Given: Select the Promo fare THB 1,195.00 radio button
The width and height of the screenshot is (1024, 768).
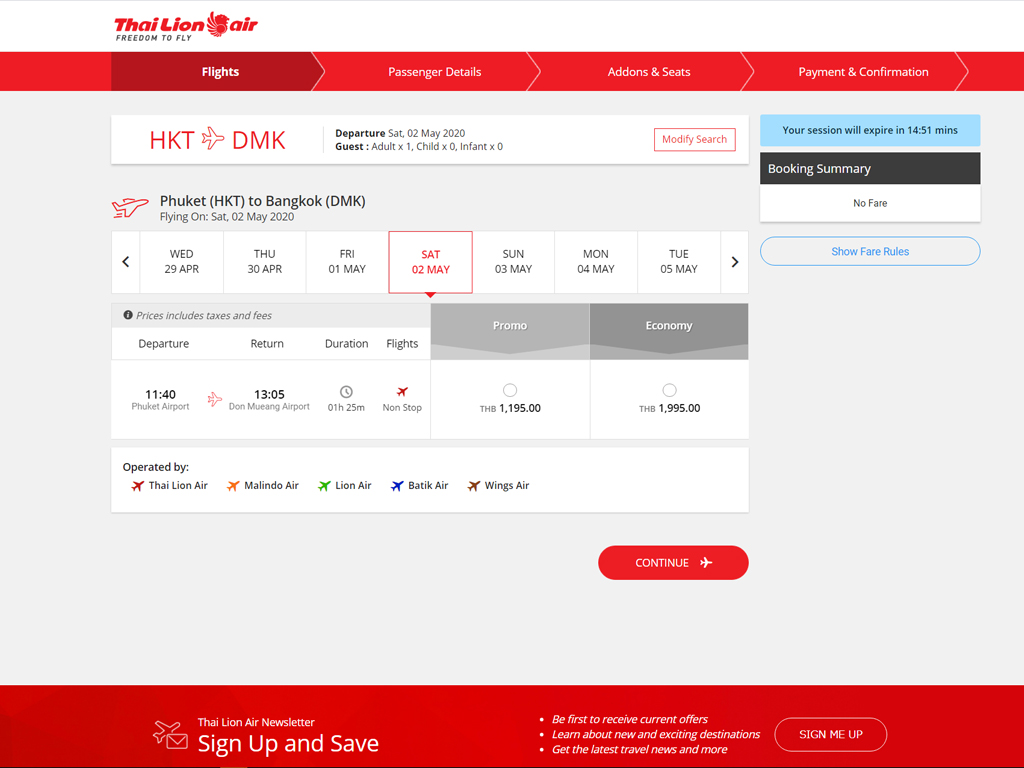Looking at the screenshot, I should [510, 390].
